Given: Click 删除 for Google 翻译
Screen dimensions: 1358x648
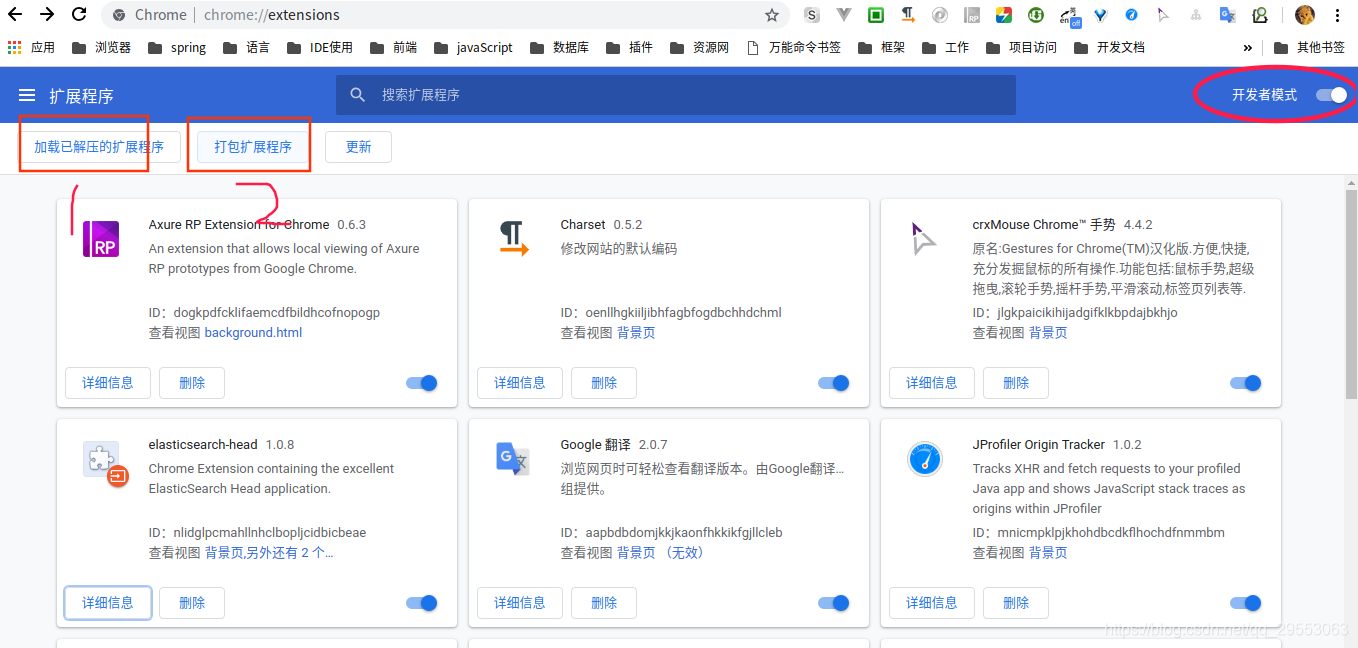Looking at the screenshot, I should tap(604, 603).
